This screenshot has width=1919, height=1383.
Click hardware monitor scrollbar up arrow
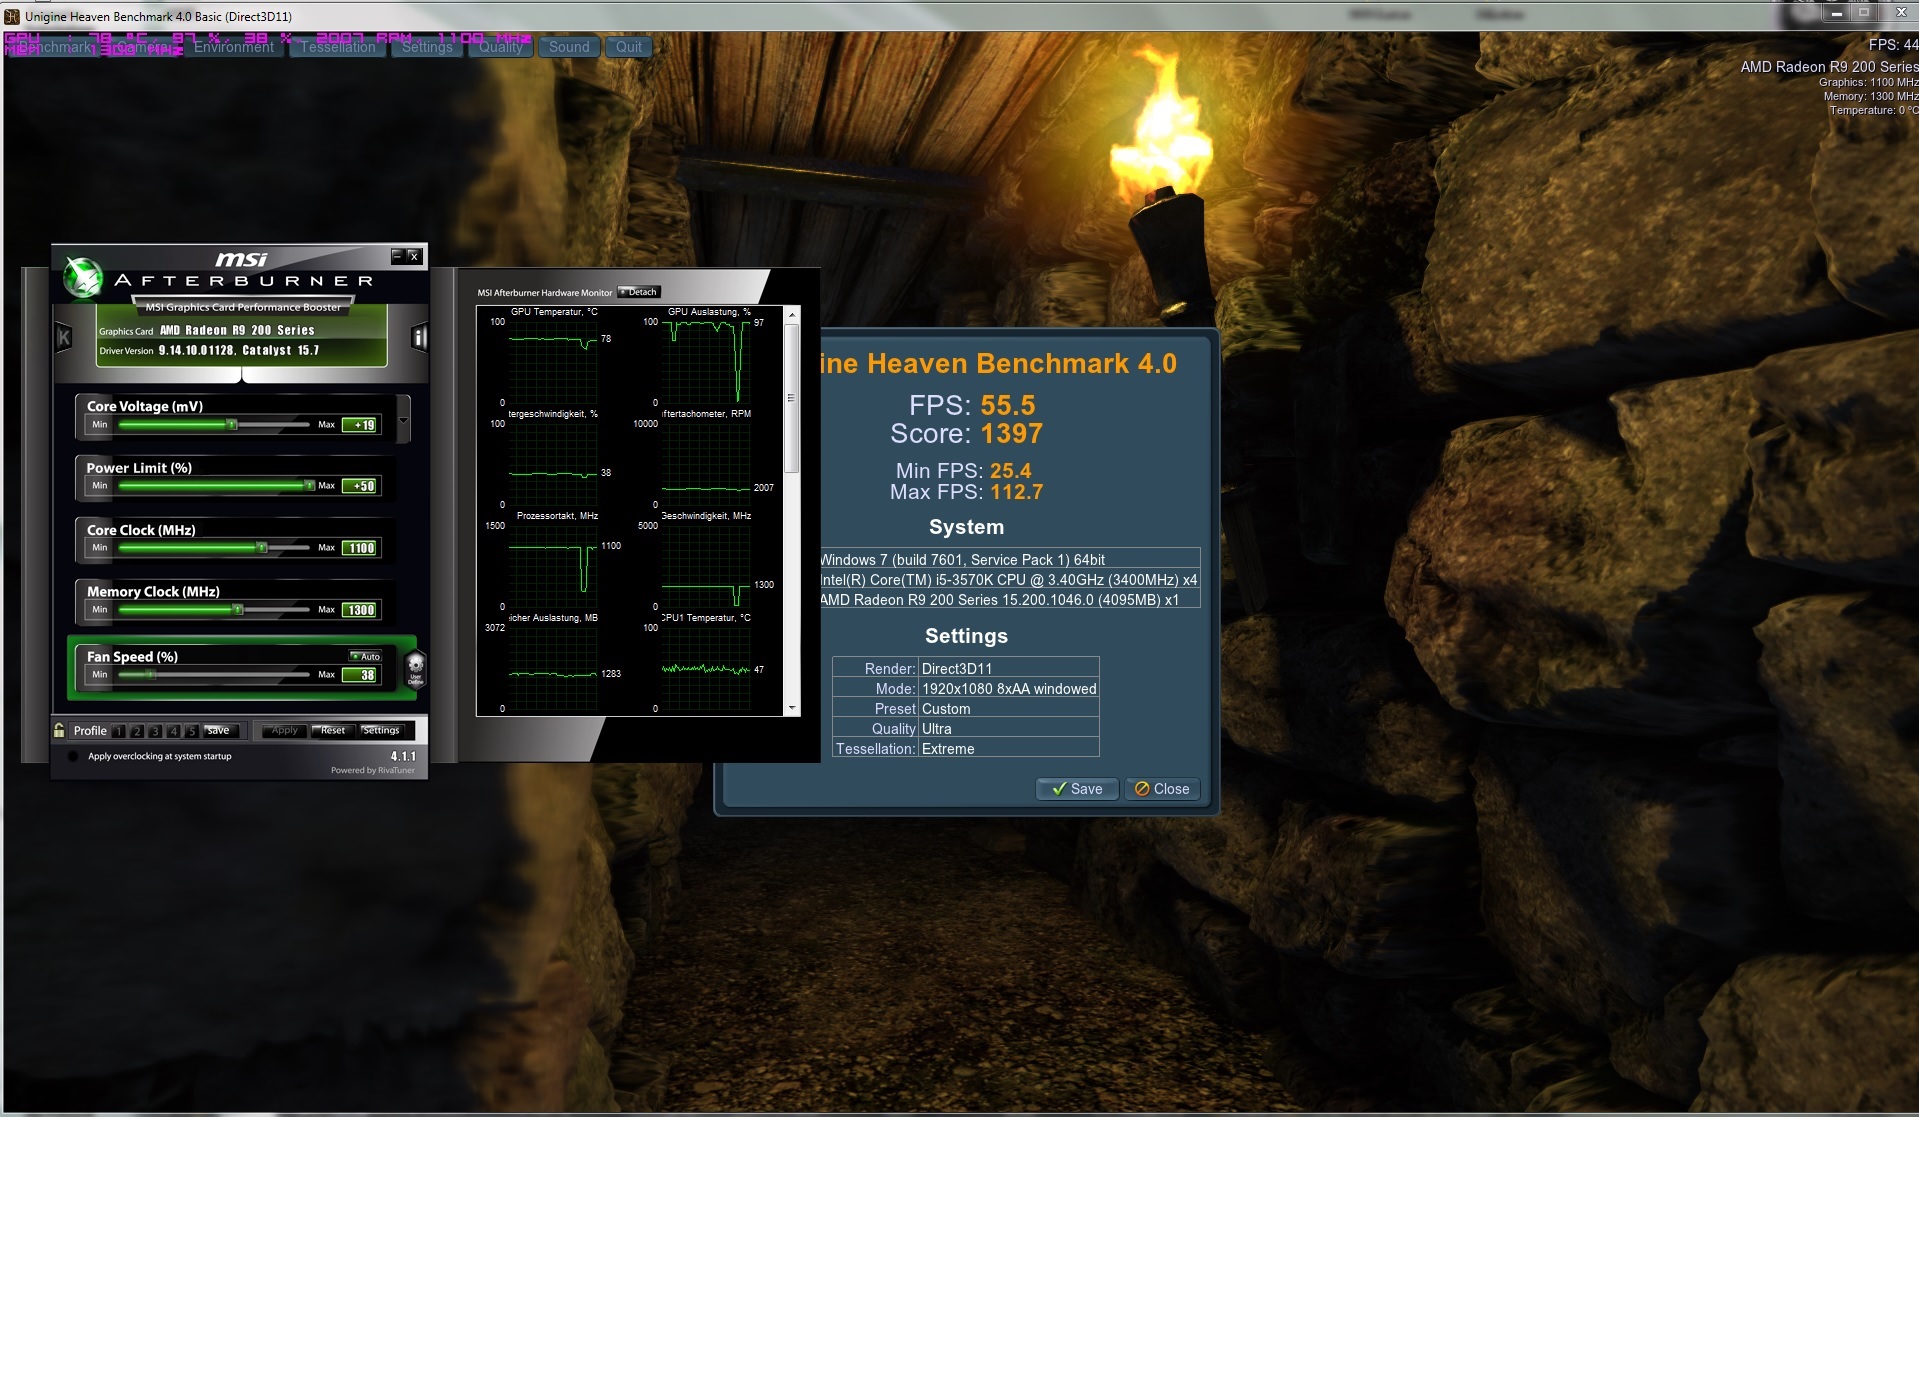click(792, 315)
